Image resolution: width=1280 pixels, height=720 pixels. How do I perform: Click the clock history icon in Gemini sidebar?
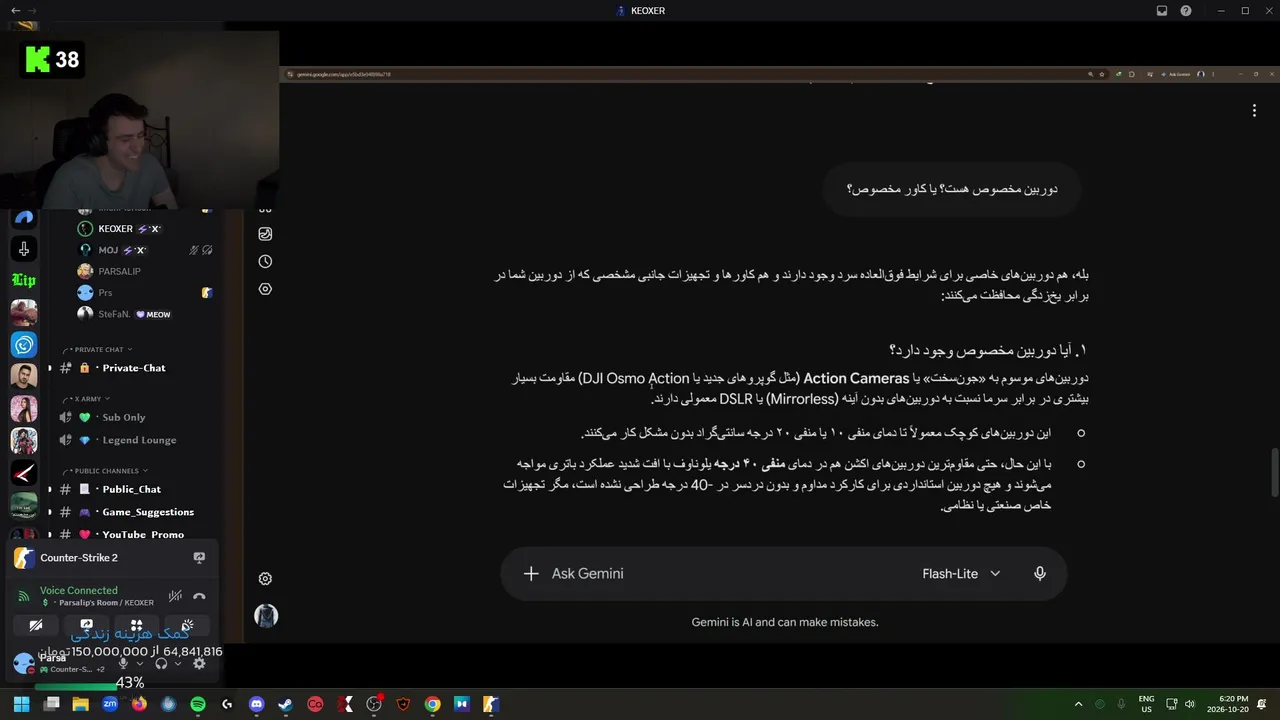[x=265, y=262]
